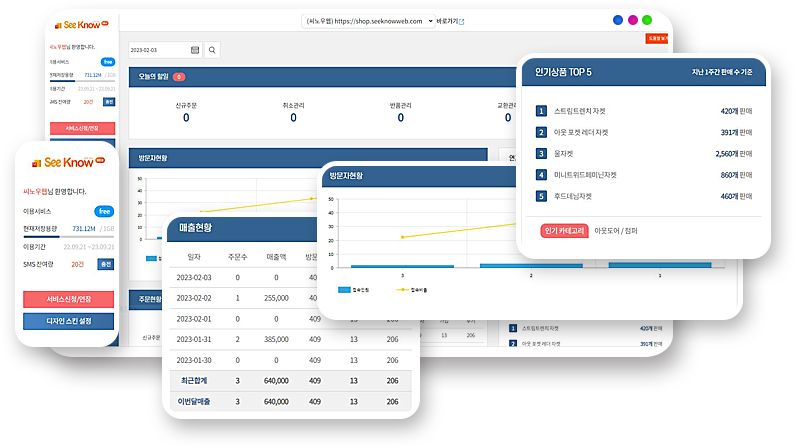796x448 pixels.
Task: Open the shop URL dropdown
Action: coord(430,21)
